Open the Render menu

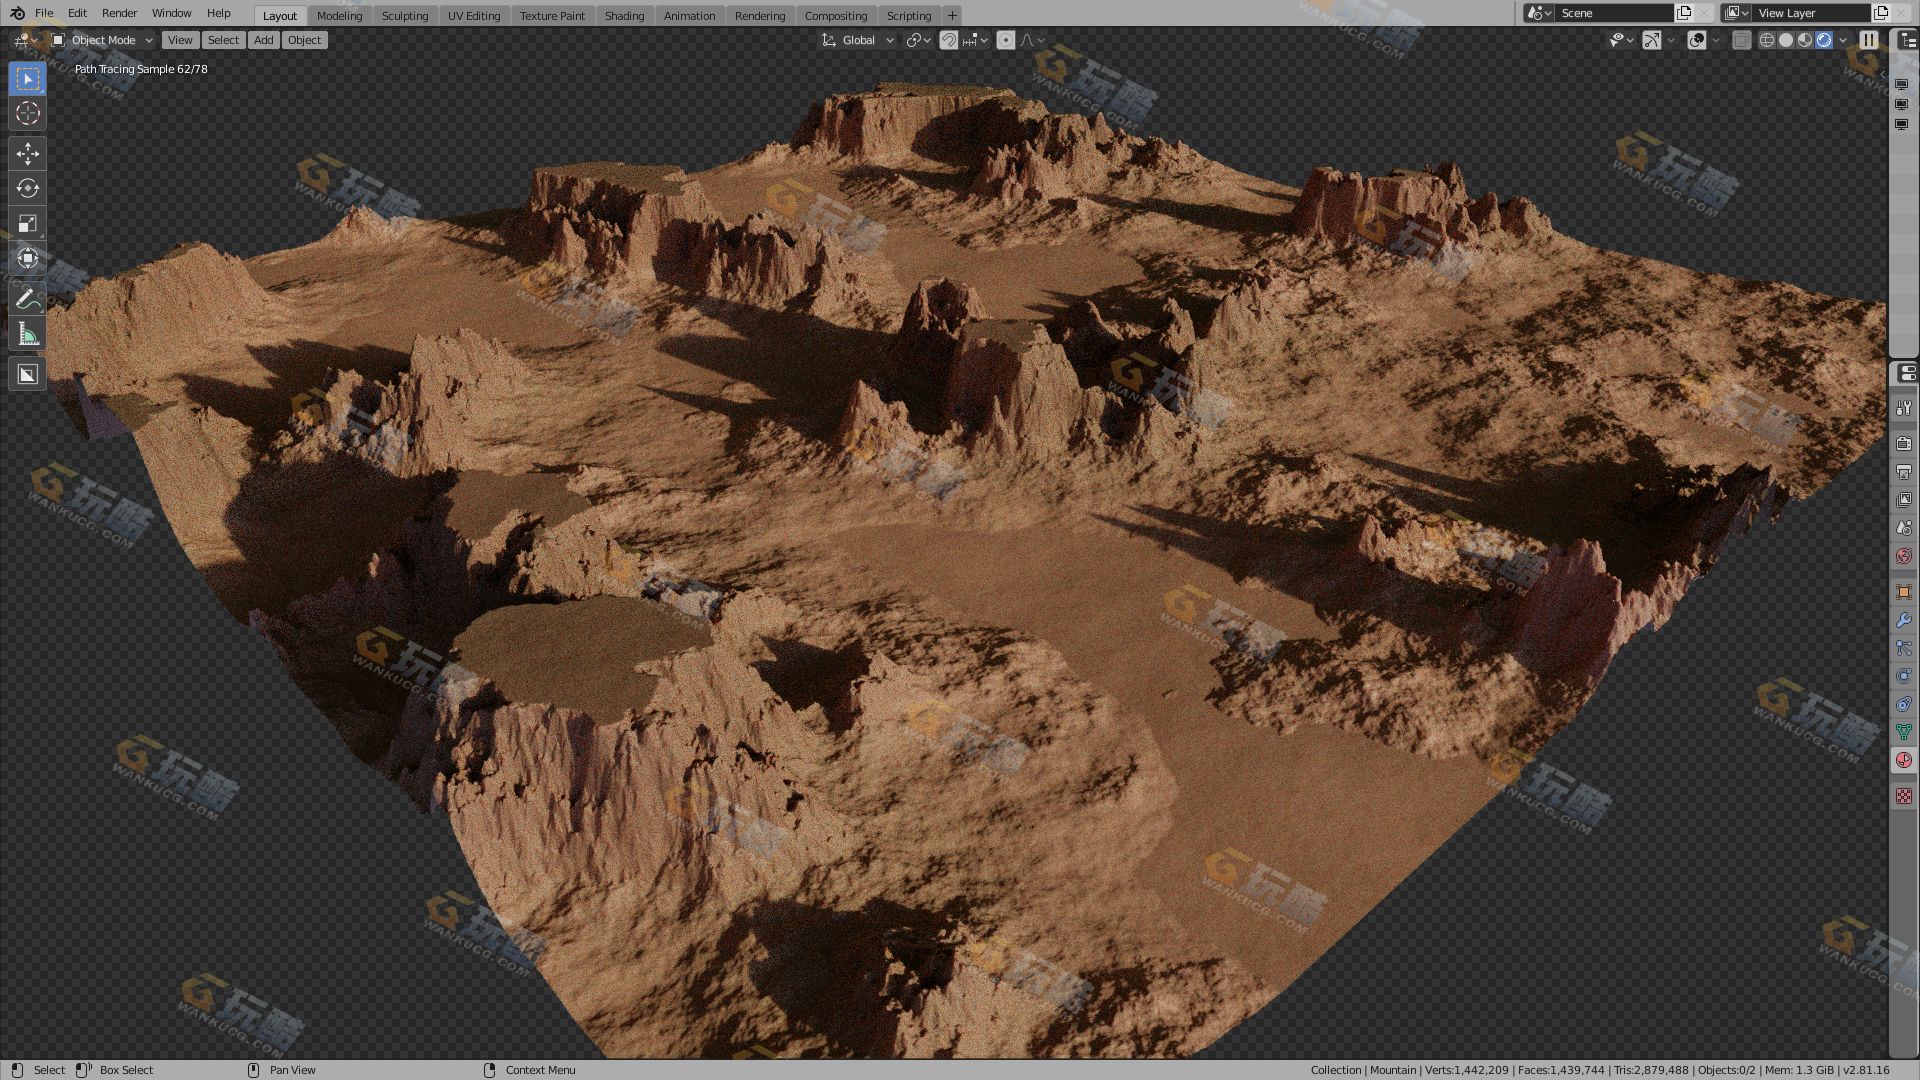coord(119,13)
